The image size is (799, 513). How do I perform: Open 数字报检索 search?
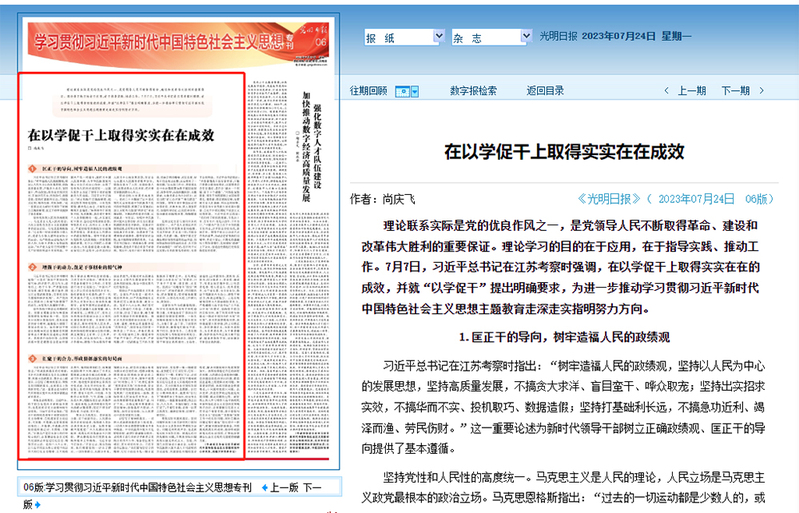[x=473, y=91]
